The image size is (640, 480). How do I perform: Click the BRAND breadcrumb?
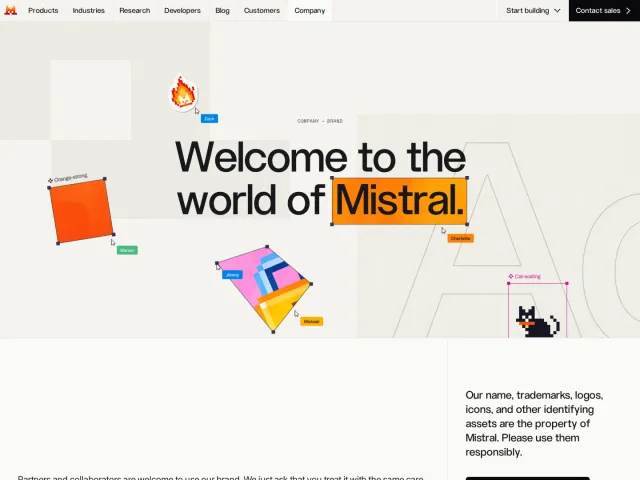(x=335, y=121)
